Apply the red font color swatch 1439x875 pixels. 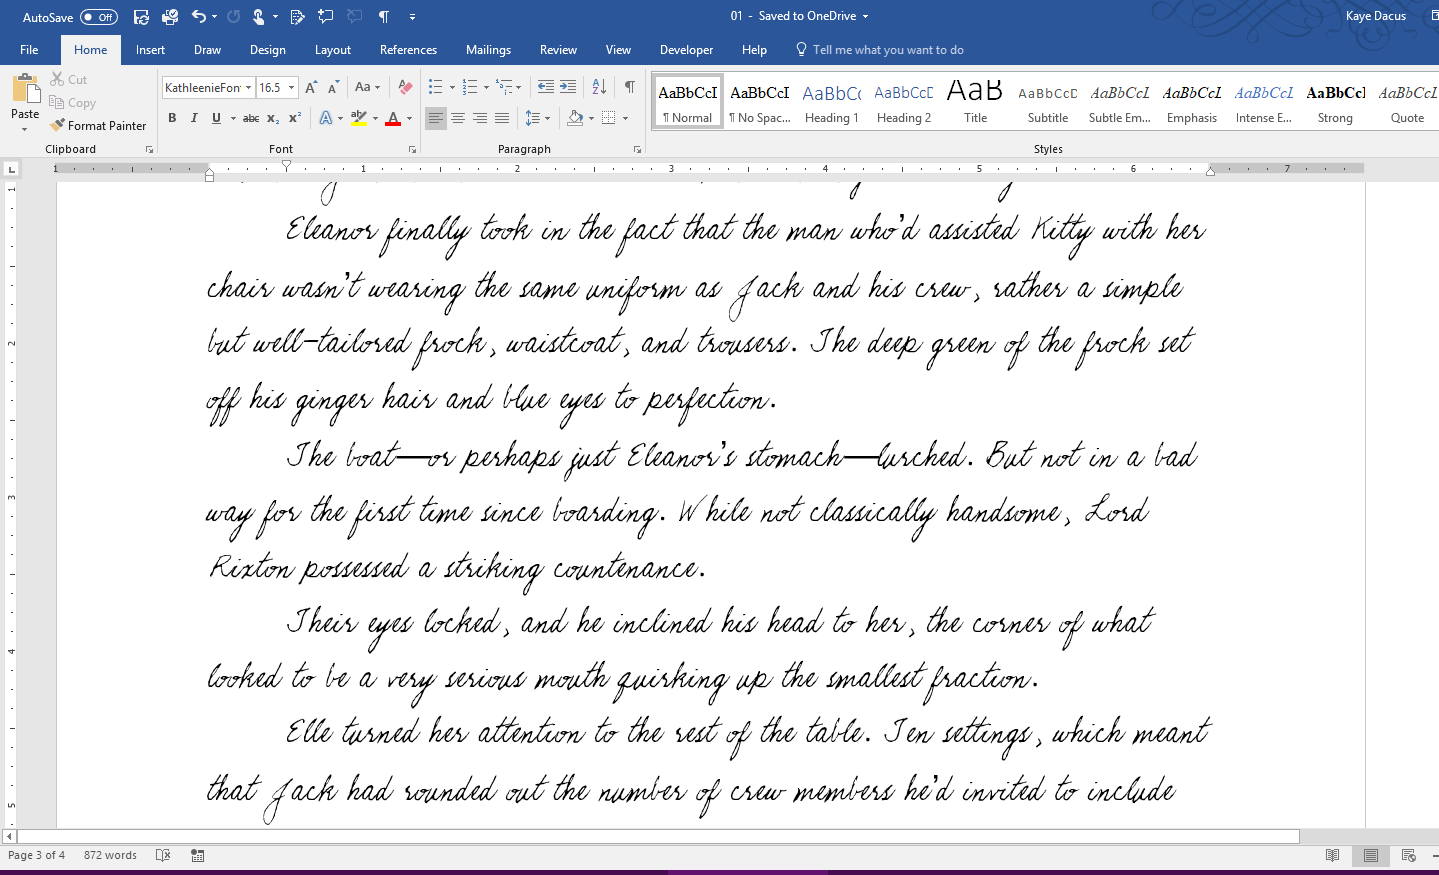pos(393,118)
